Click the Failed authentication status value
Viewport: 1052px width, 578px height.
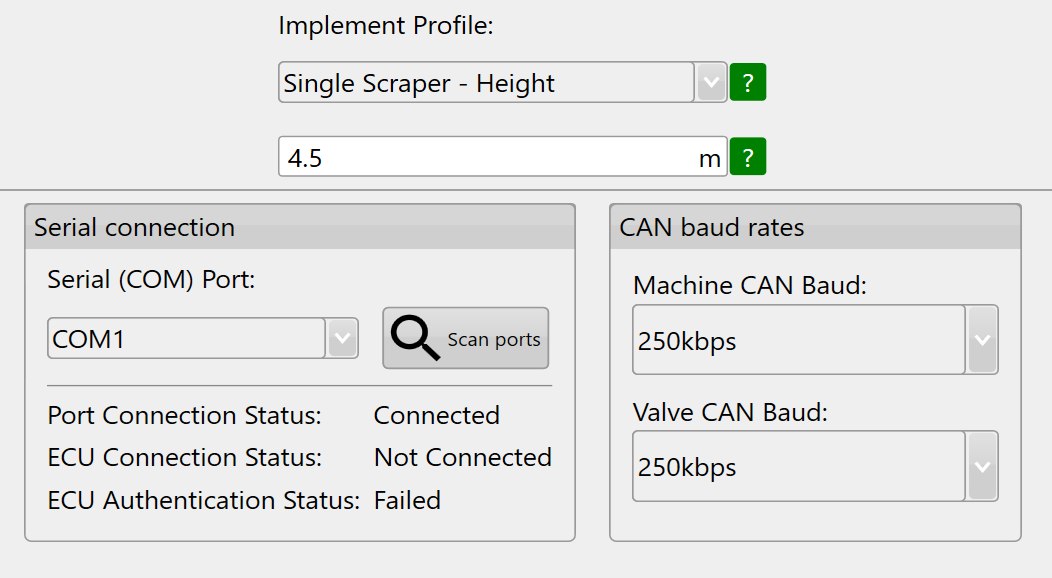pyautogui.click(x=407, y=501)
